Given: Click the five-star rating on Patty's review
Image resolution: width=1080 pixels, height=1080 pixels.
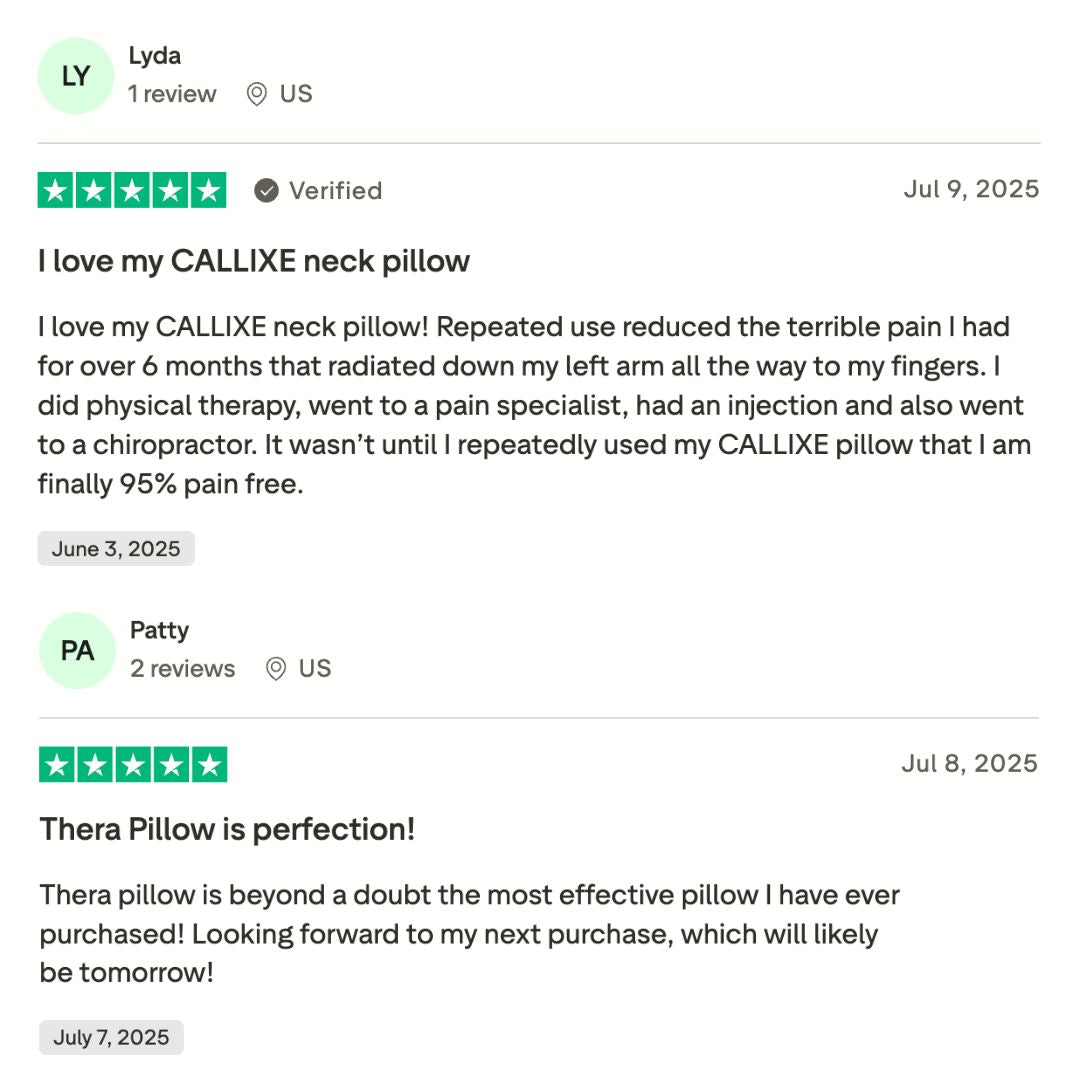Looking at the screenshot, I should coord(133,765).
